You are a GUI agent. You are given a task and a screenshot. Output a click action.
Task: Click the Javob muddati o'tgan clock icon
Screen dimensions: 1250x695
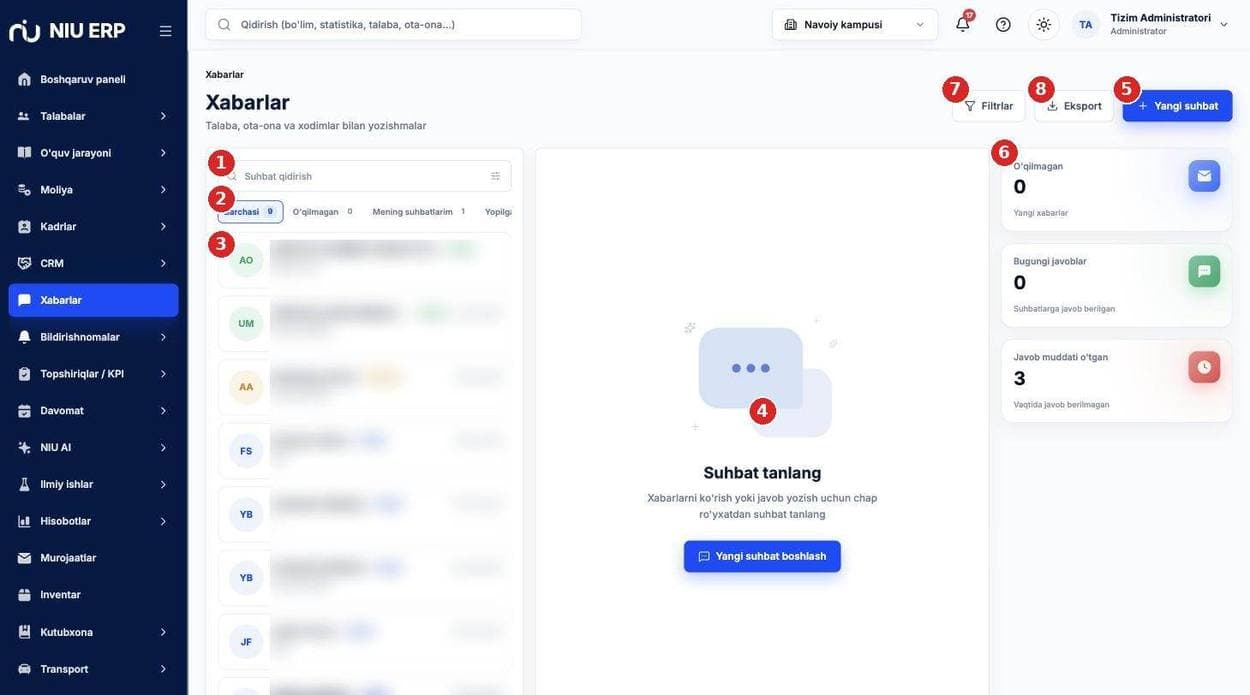[1204, 367]
